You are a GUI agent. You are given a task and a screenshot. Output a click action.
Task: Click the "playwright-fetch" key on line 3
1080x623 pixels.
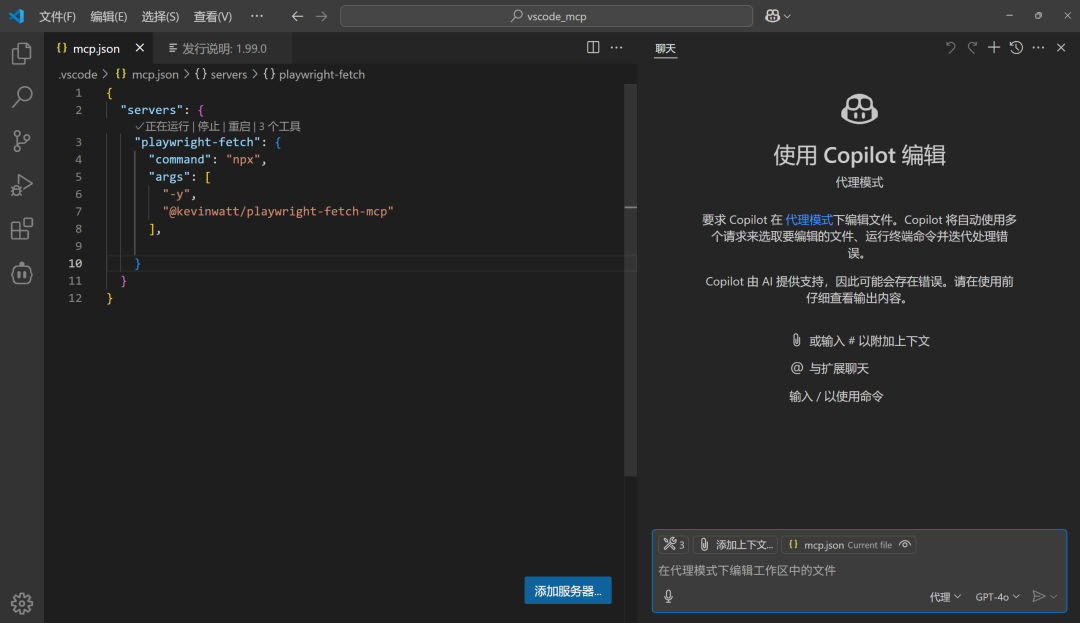tap(198, 142)
